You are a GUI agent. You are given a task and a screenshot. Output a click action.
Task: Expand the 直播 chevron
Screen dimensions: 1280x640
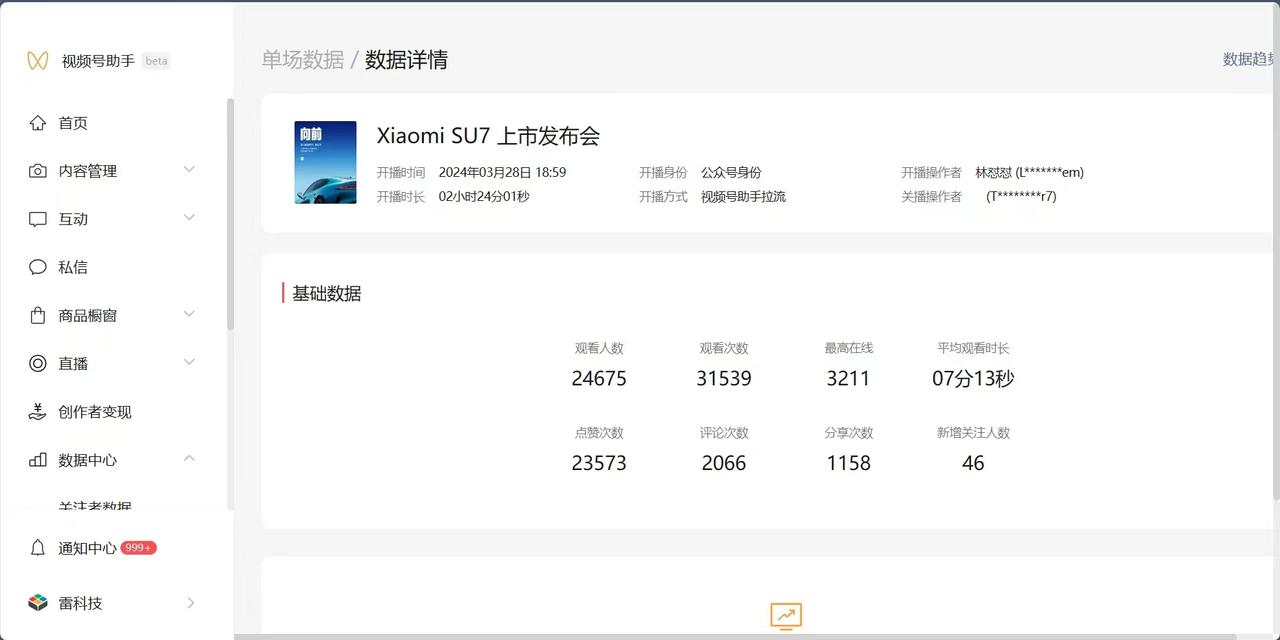[189, 362]
